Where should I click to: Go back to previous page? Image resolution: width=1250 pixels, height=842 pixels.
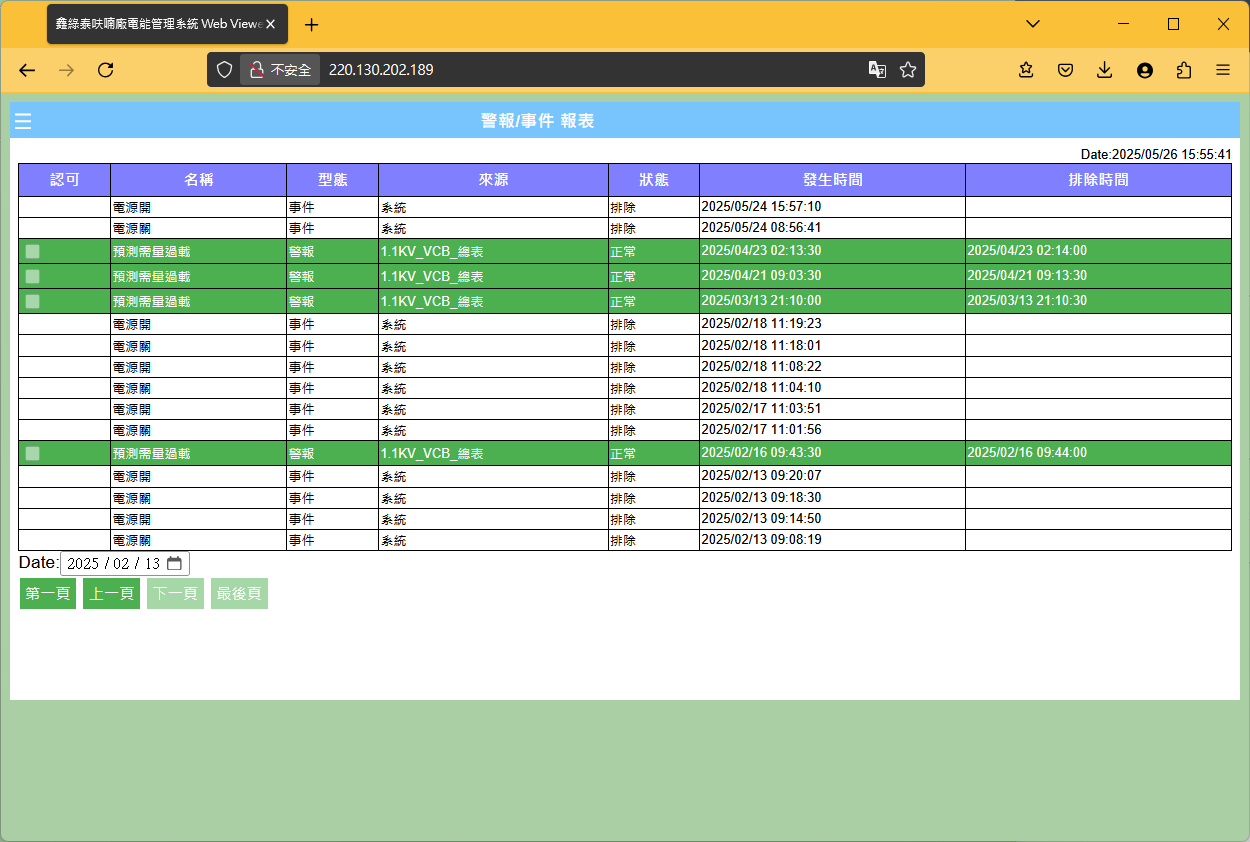tap(27, 70)
